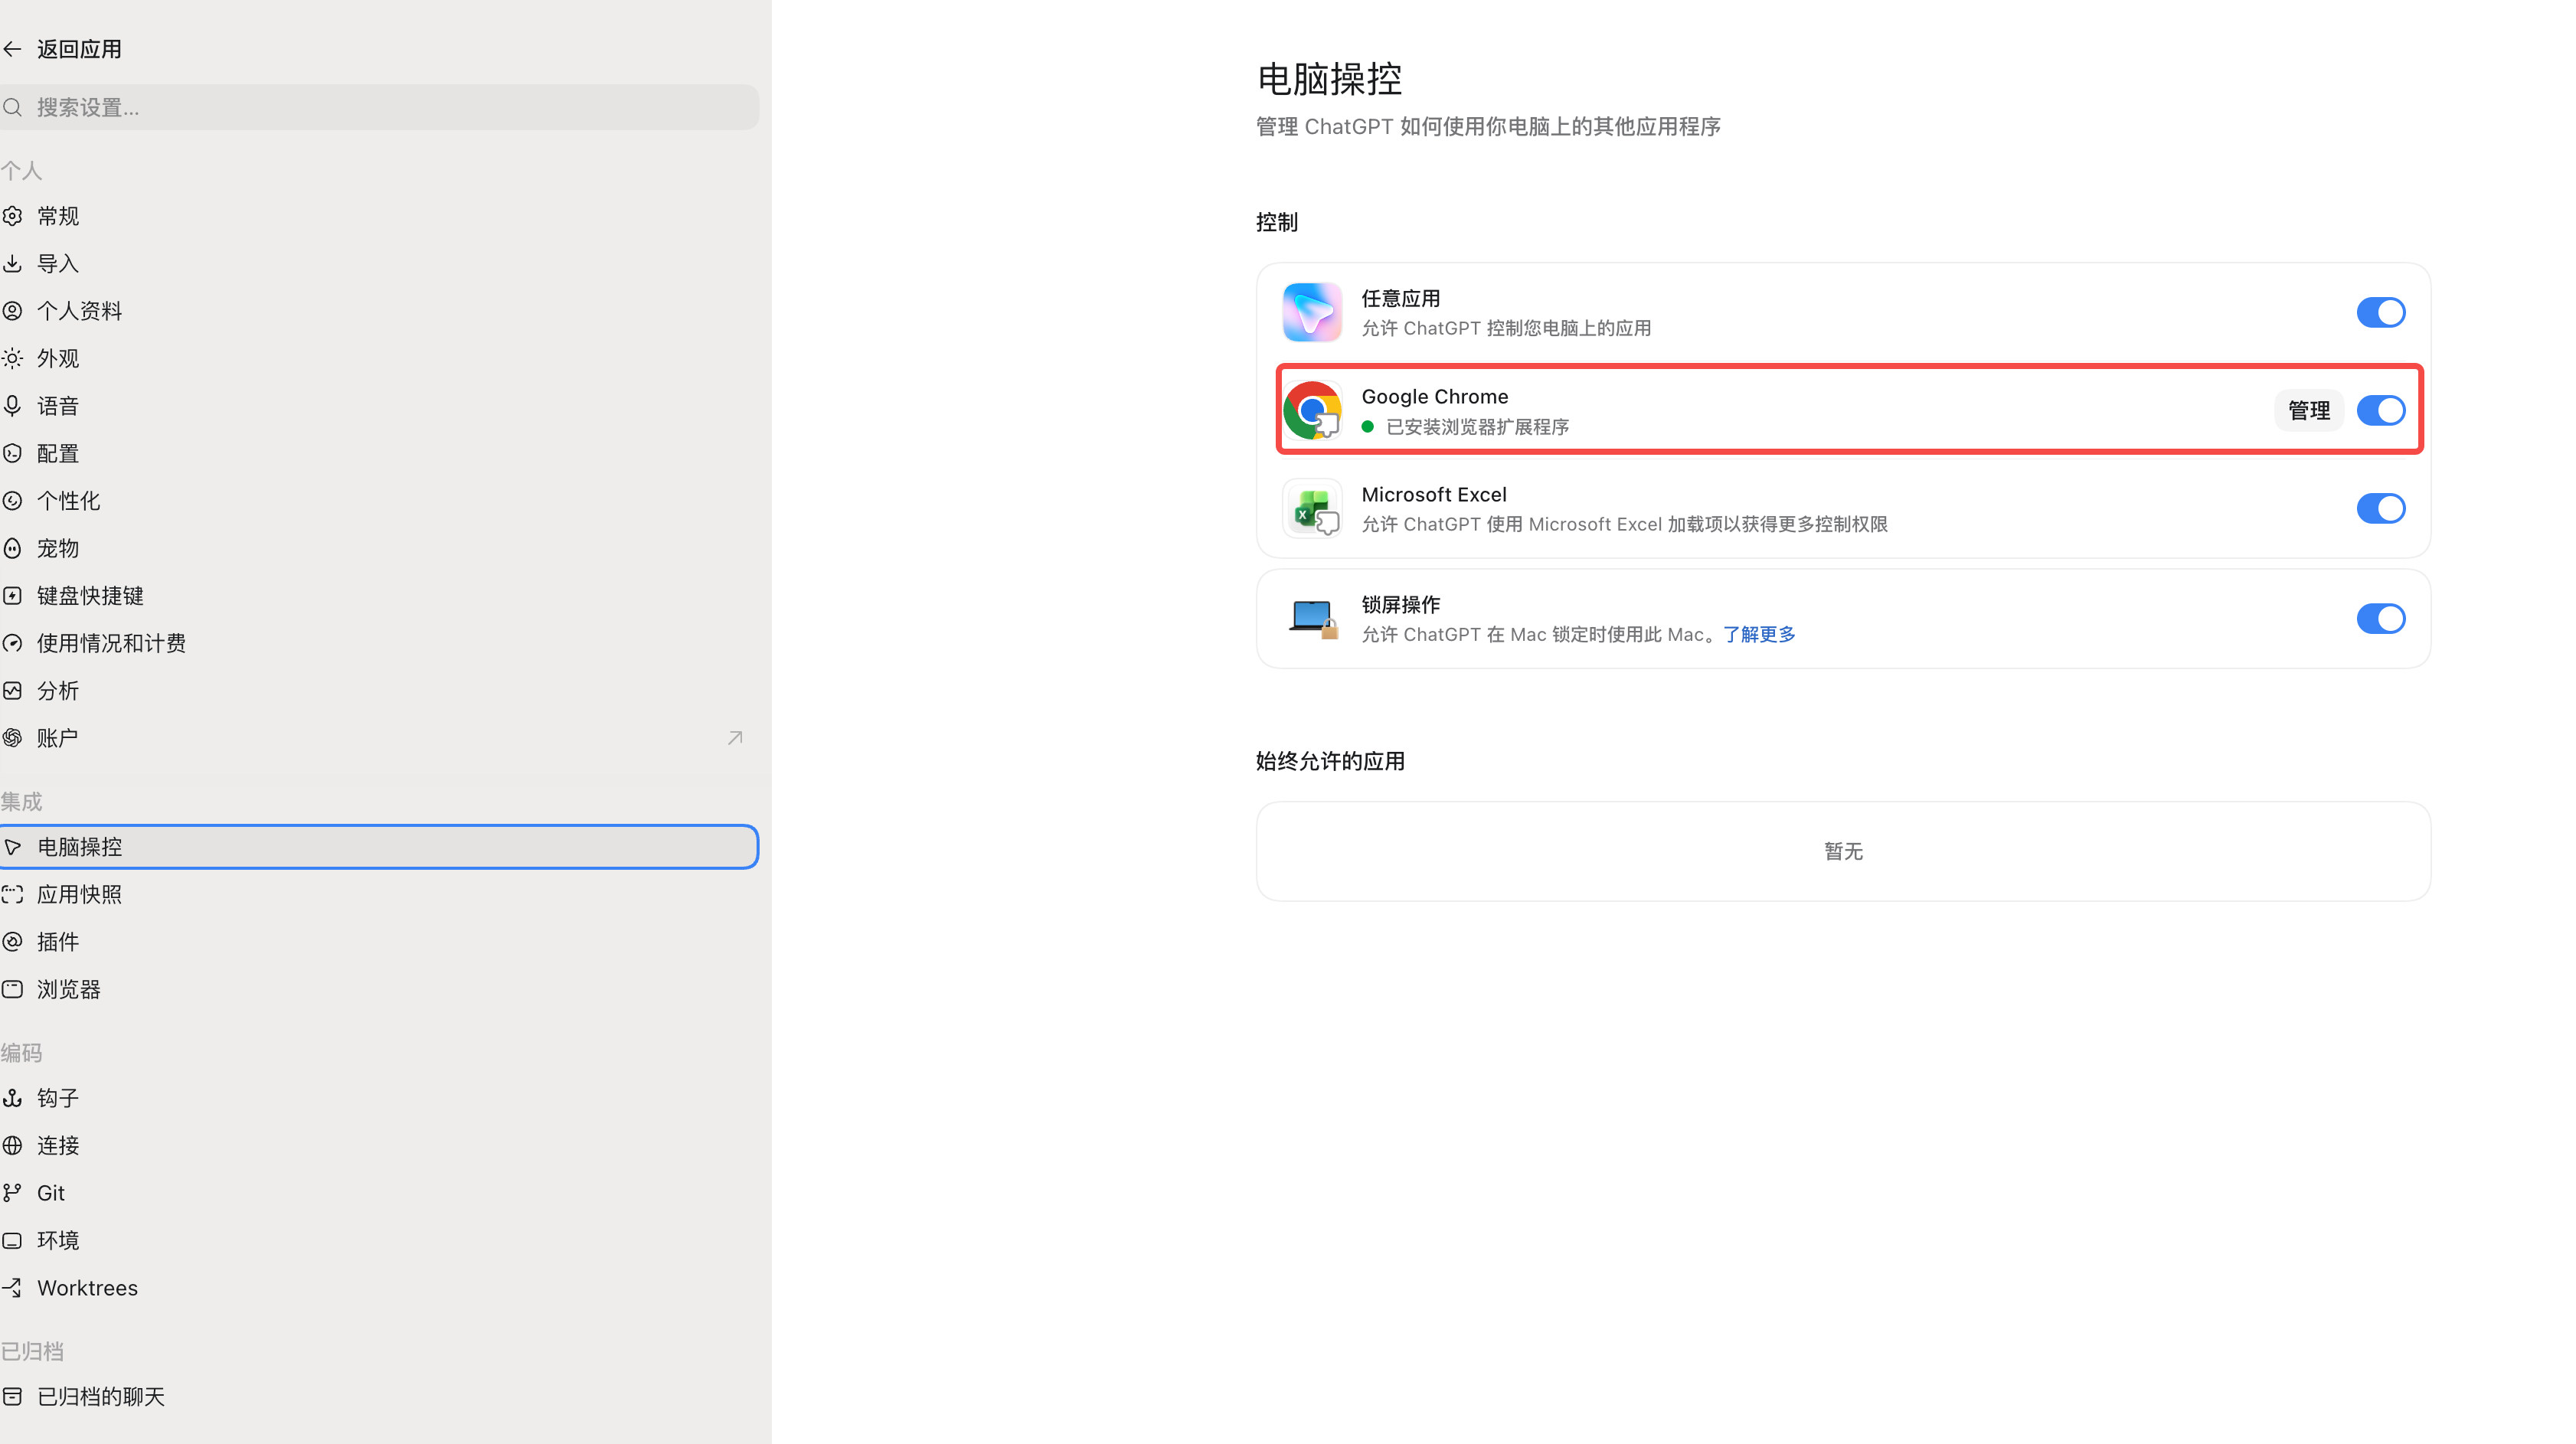Click the magnifier icon in the search field

(x=12, y=107)
